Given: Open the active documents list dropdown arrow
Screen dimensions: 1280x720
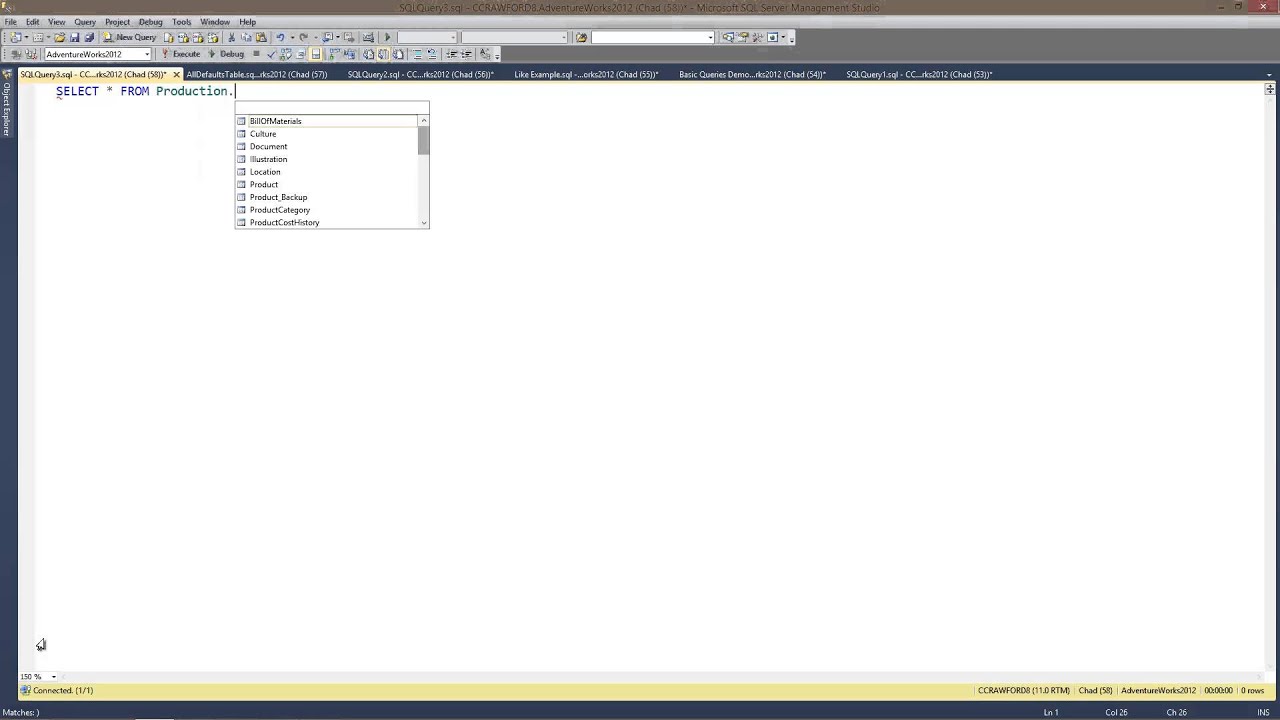Looking at the screenshot, I should (x=1270, y=74).
